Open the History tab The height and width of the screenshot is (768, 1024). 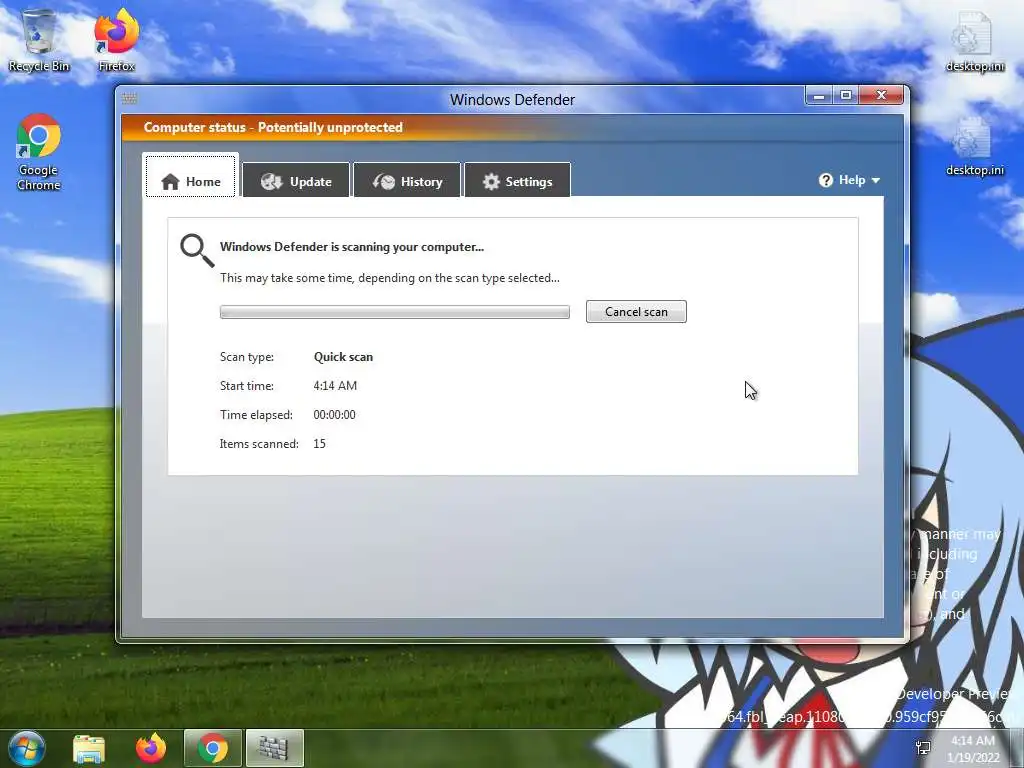pos(407,180)
